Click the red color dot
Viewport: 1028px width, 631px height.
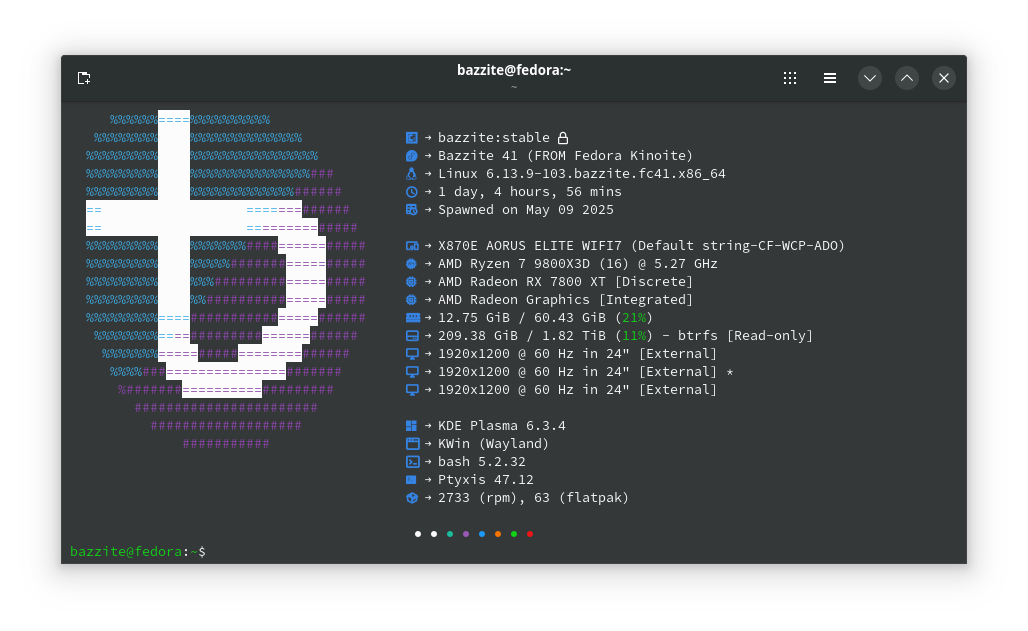point(530,534)
